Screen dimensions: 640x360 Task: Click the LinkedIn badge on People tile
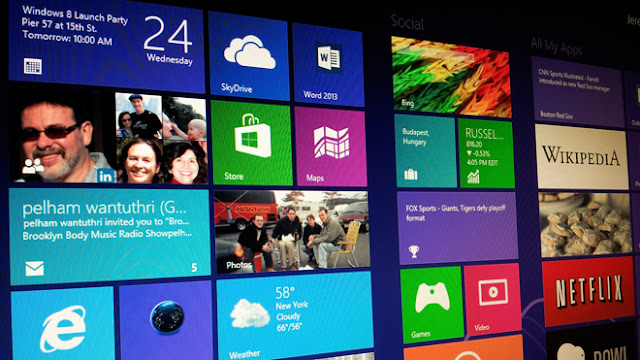[106, 176]
